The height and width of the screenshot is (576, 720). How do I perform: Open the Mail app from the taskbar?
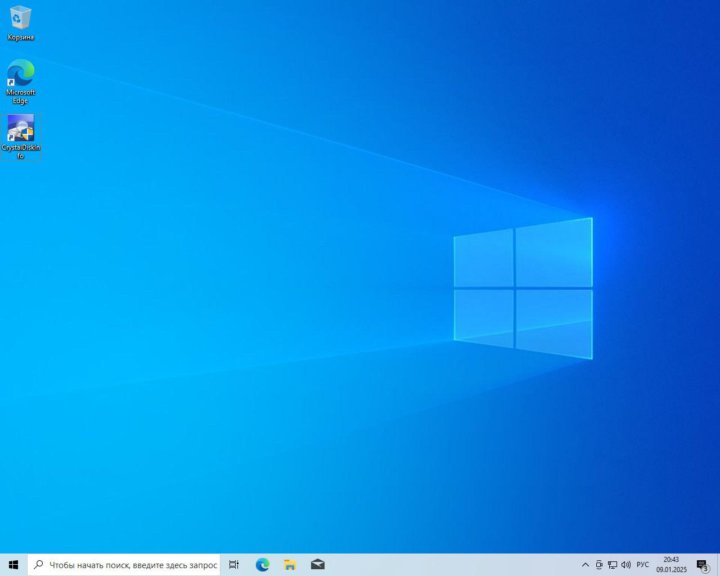point(317,565)
